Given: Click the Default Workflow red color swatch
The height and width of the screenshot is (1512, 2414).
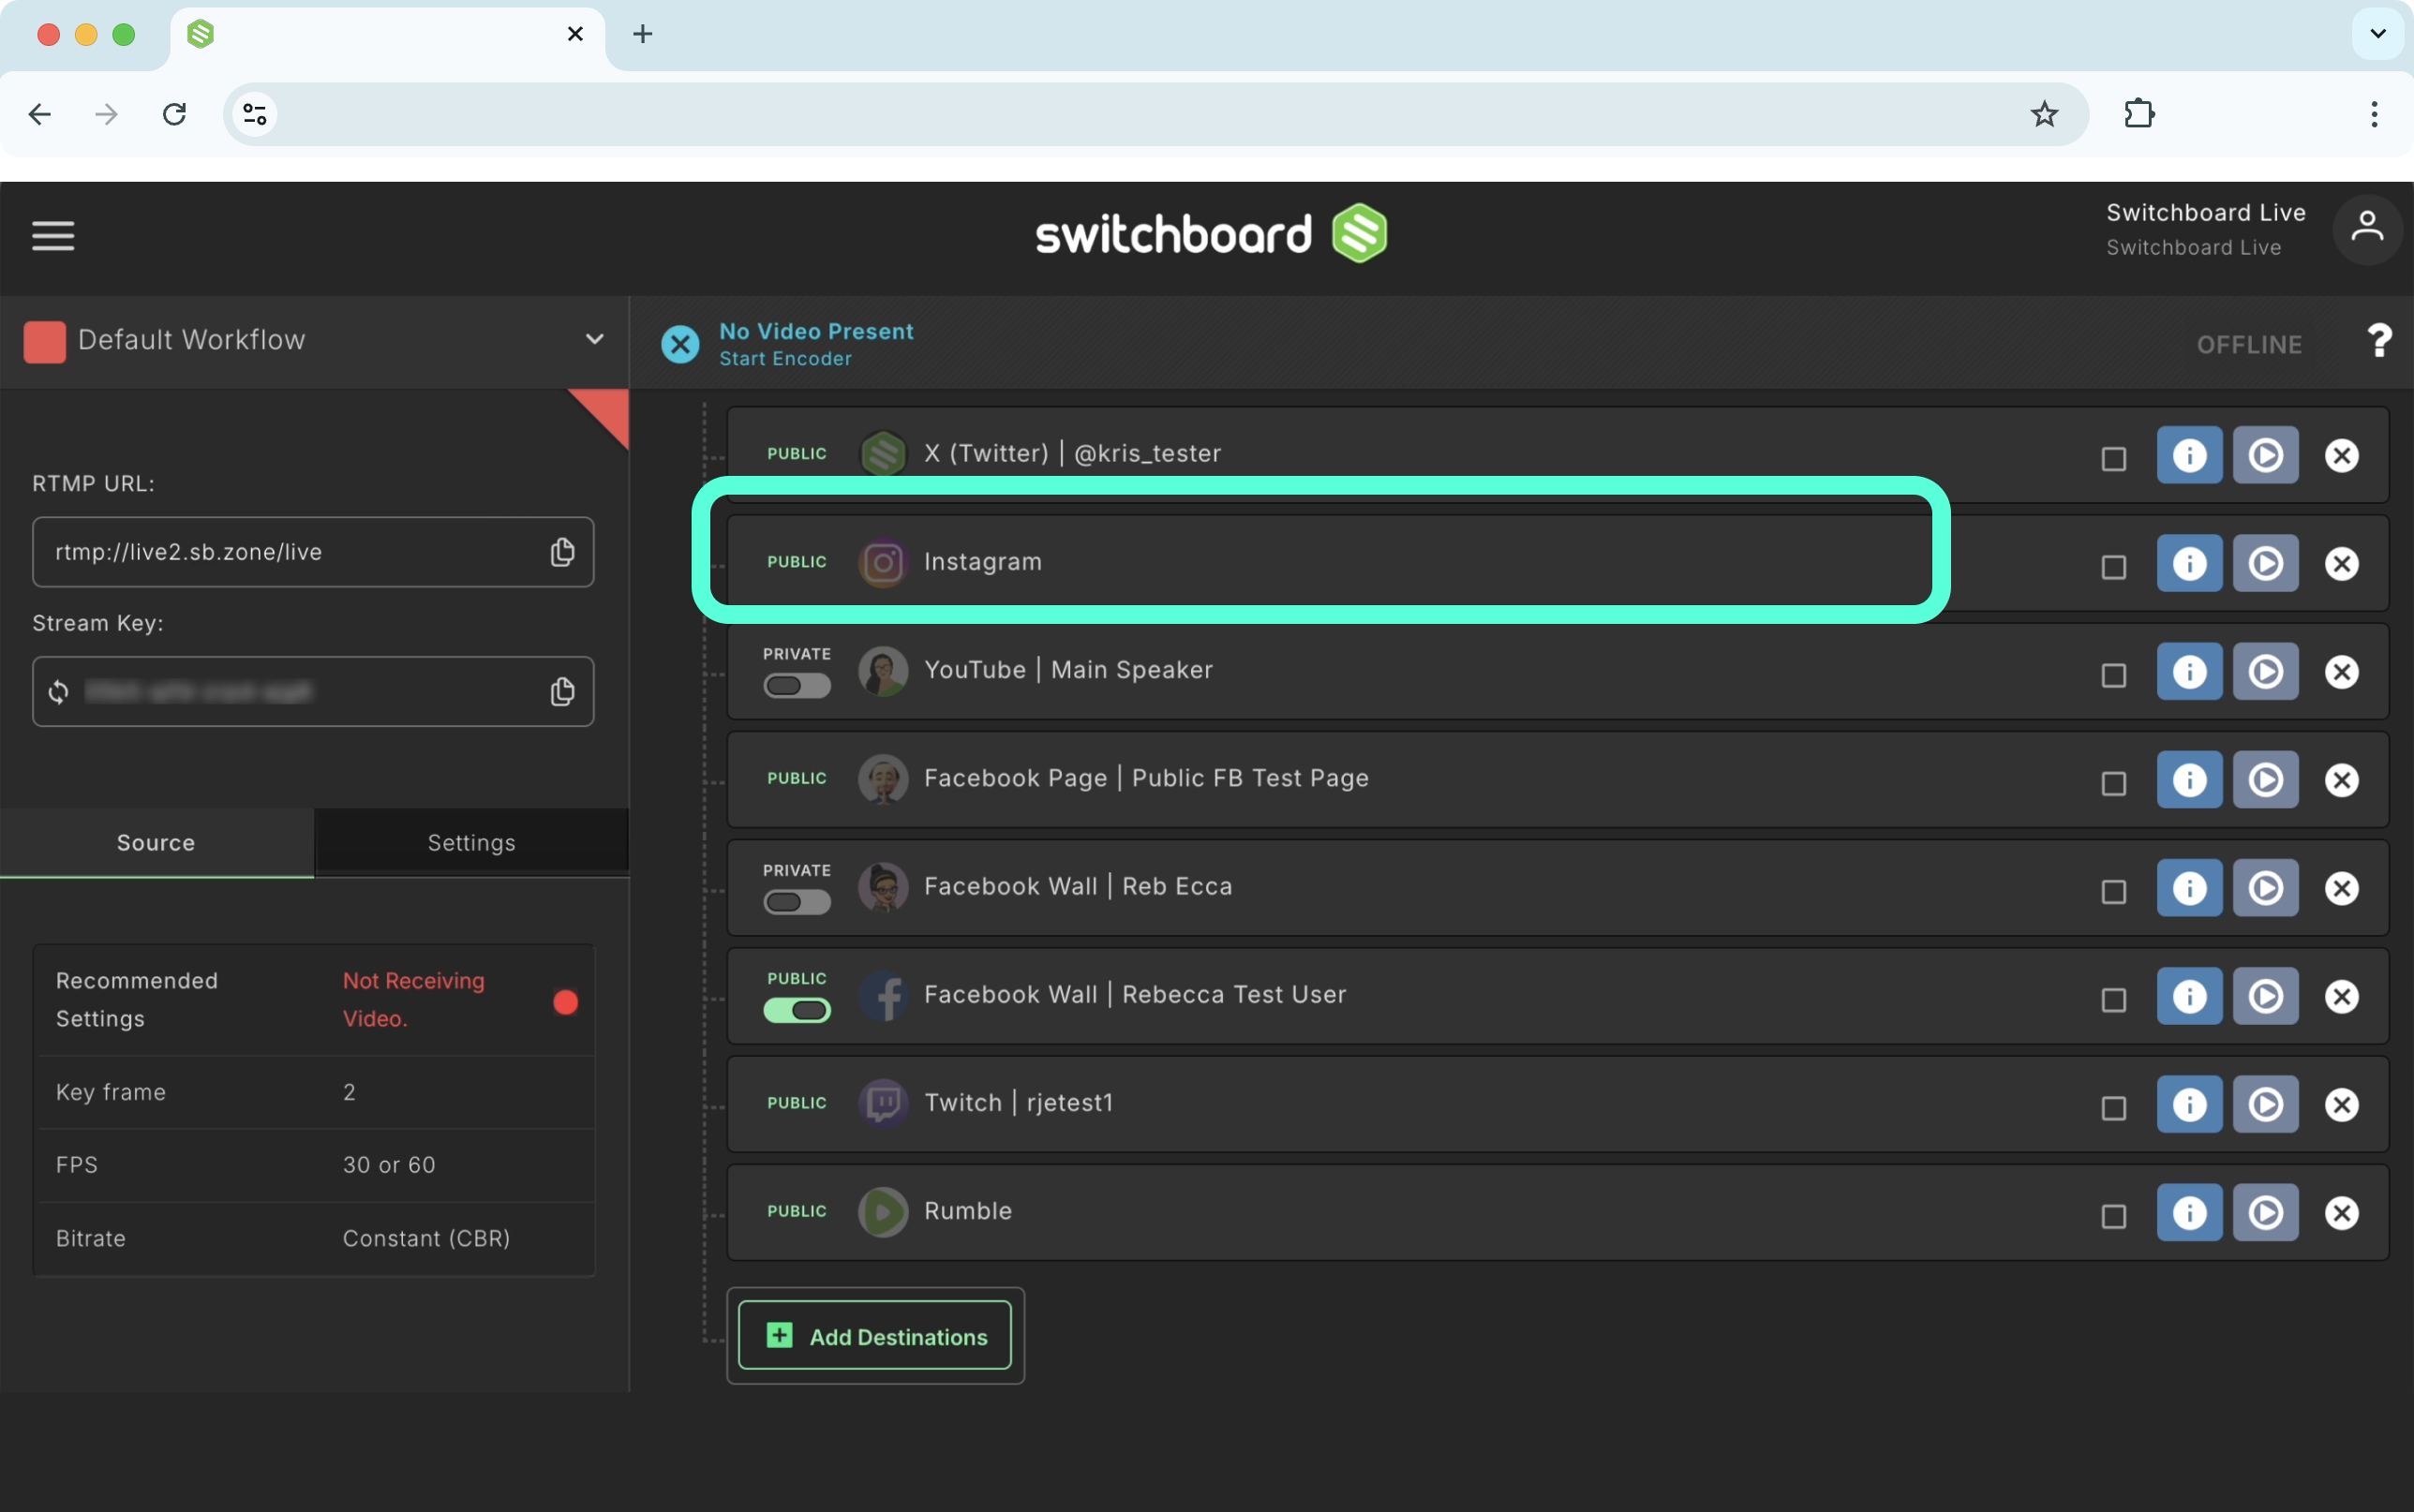Looking at the screenshot, I should point(45,341).
